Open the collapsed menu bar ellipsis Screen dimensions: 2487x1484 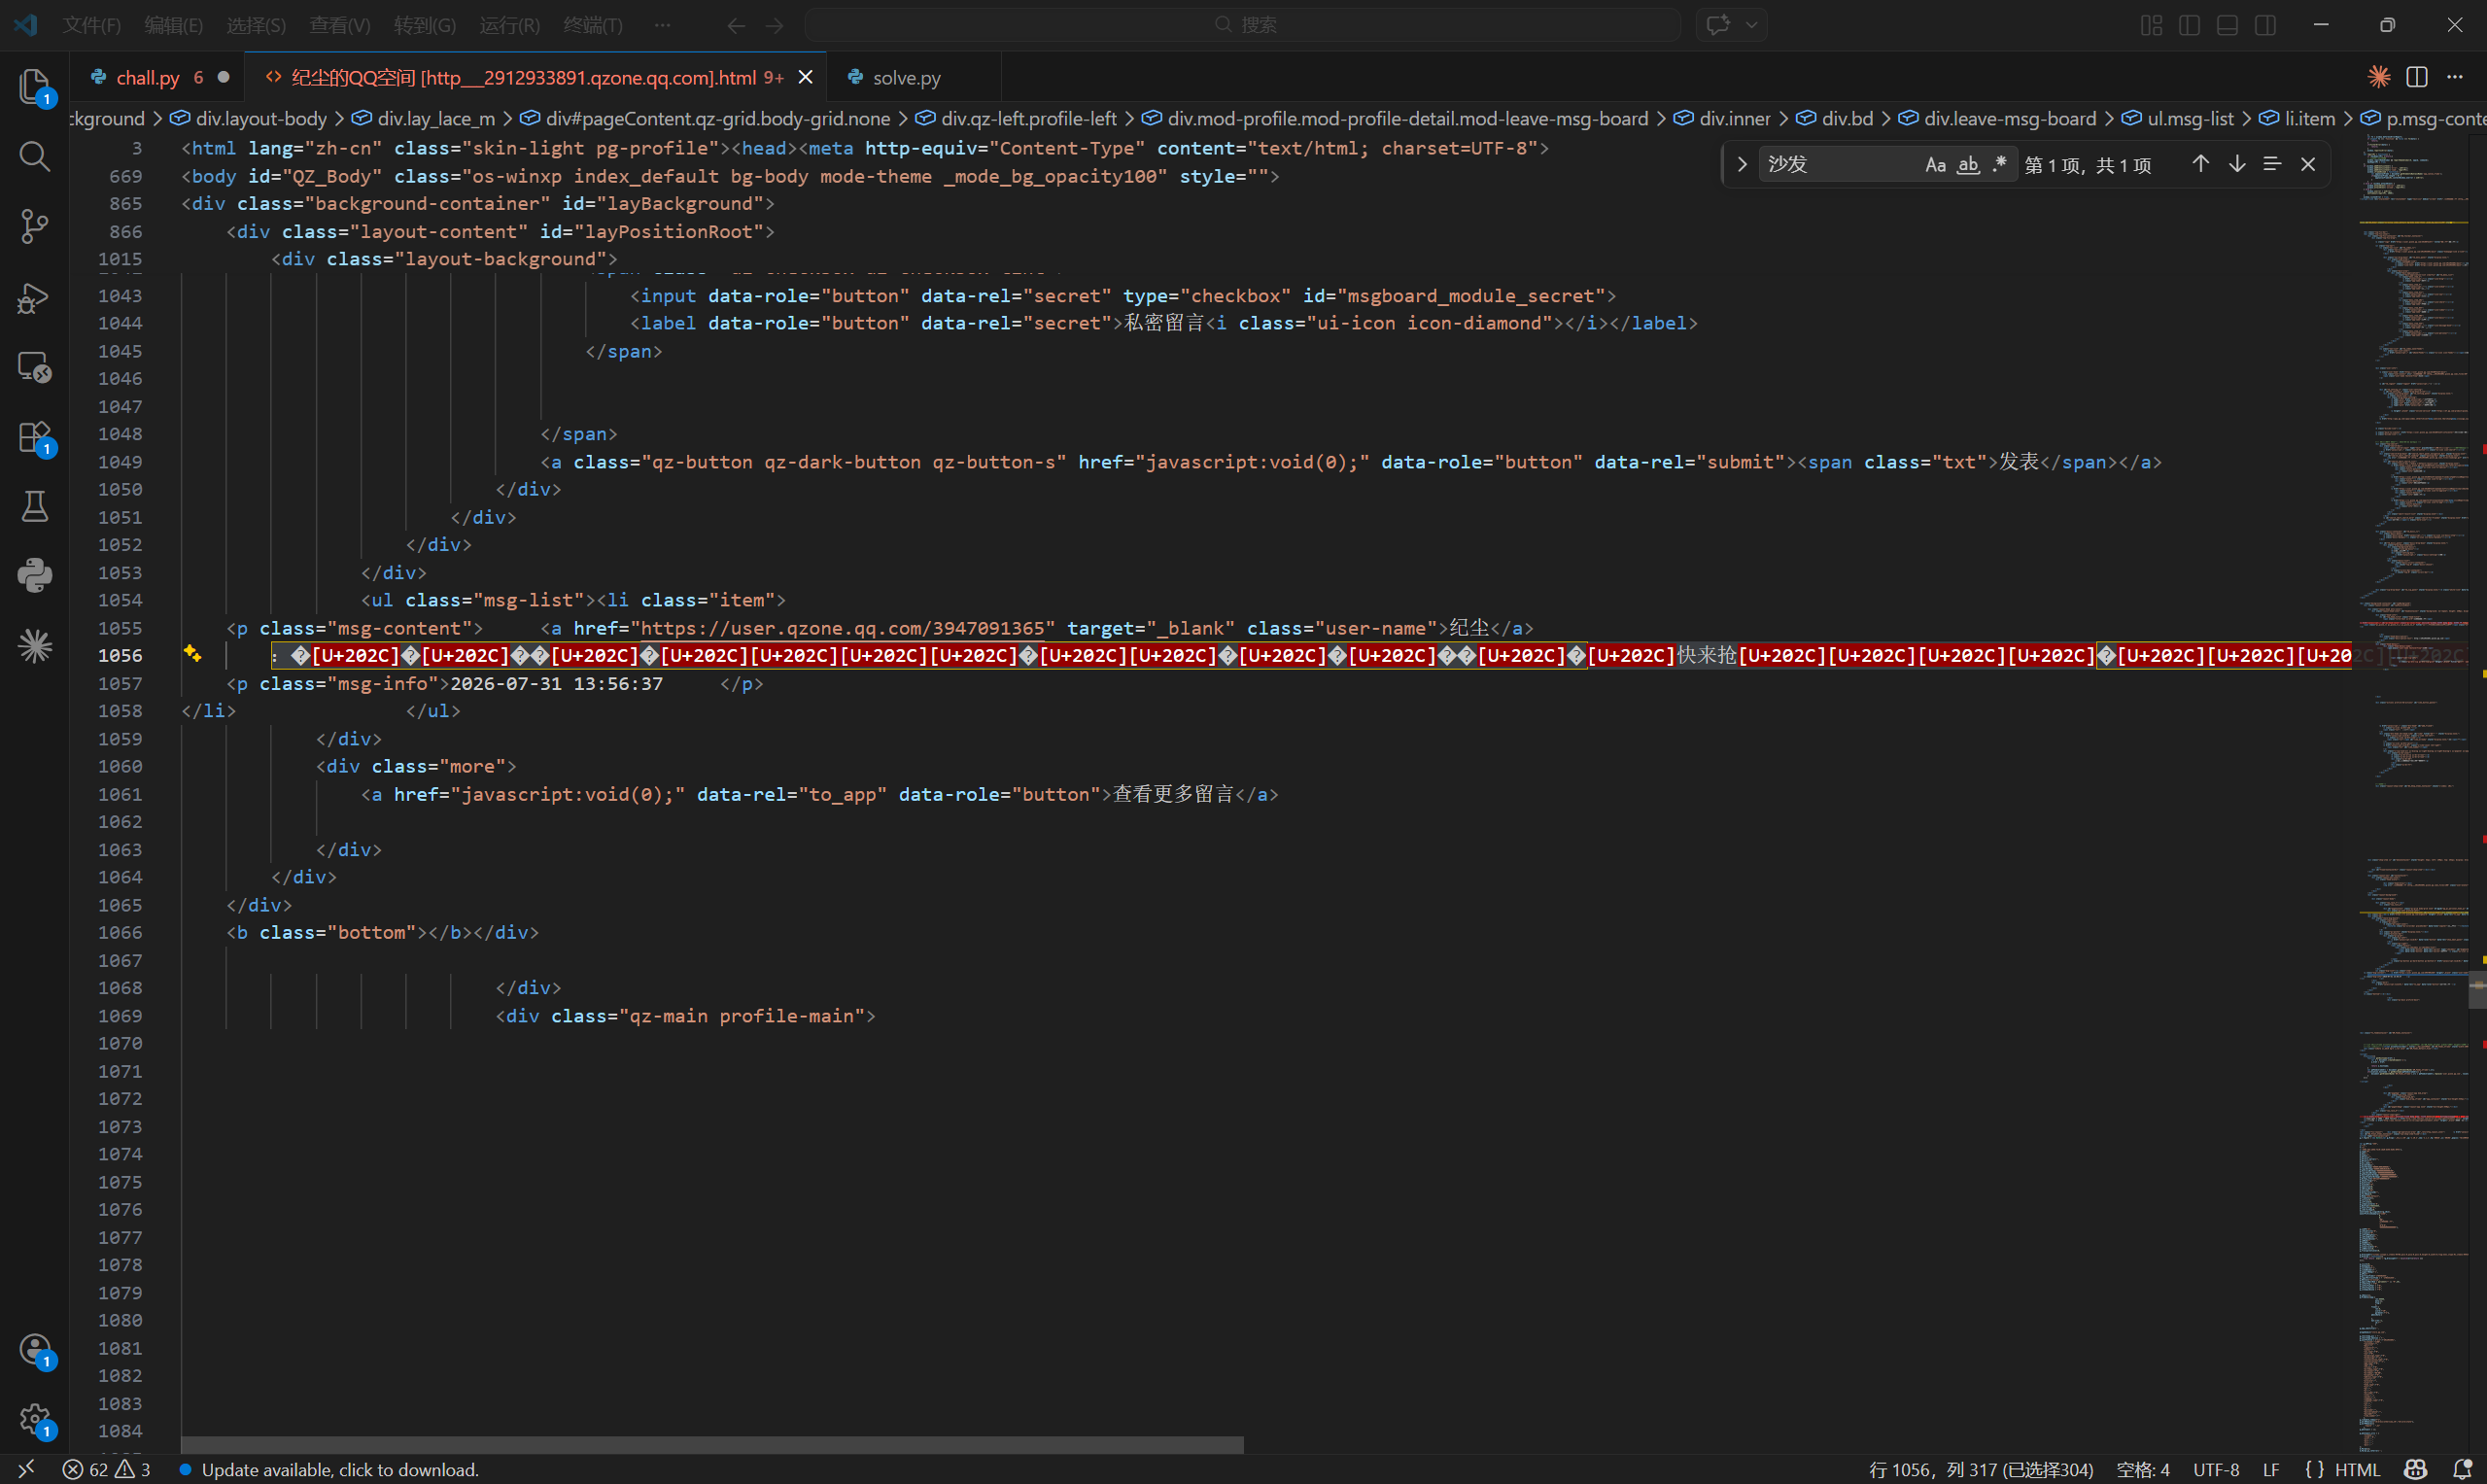tap(662, 25)
